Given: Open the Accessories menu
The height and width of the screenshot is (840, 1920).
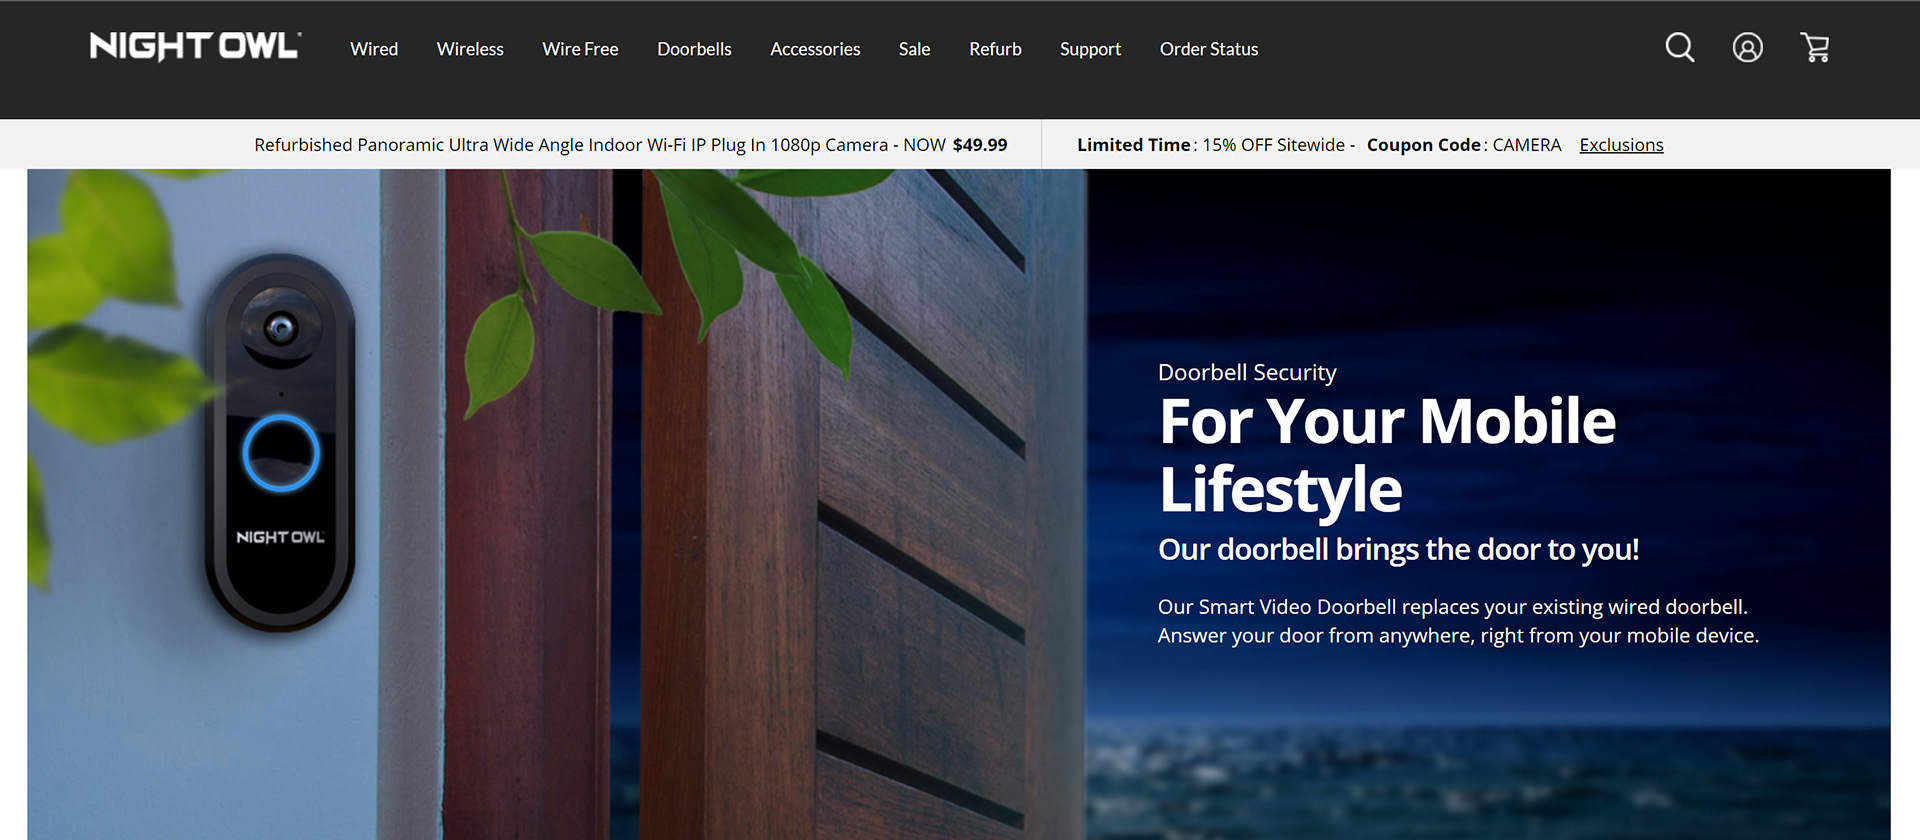Looking at the screenshot, I should (x=815, y=49).
